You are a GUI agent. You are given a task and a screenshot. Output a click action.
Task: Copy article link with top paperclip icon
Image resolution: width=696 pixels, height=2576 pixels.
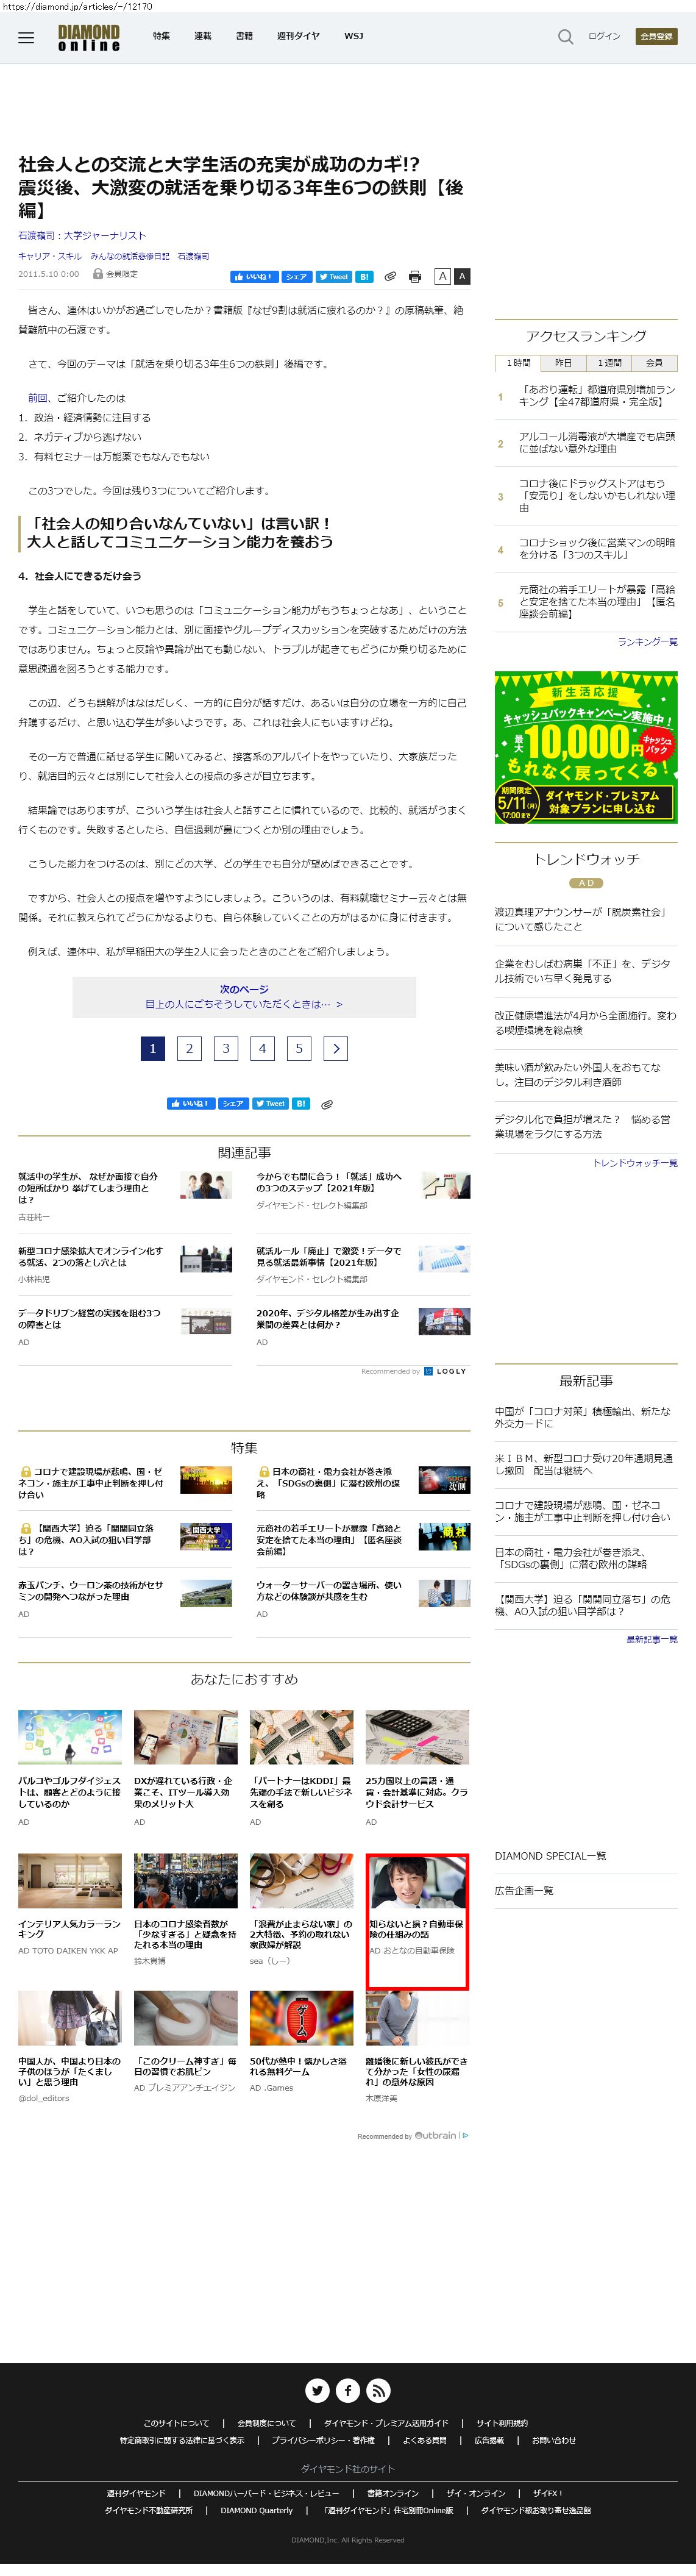coord(390,277)
